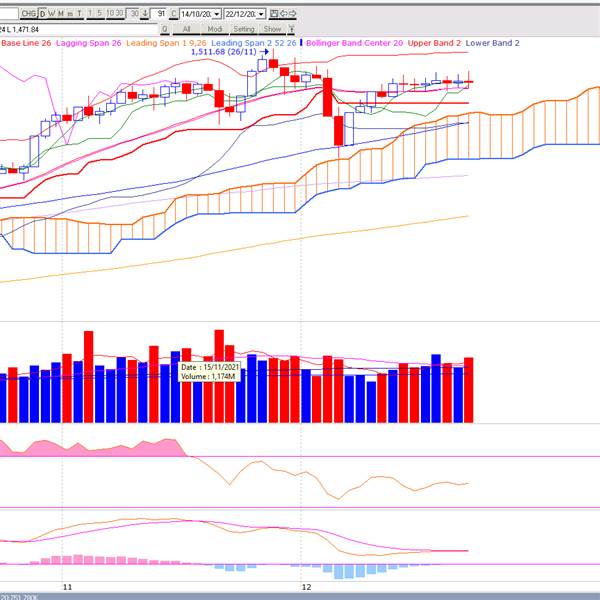Choose the 5 interval button
600x600 pixels.
pyautogui.click(x=99, y=13)
